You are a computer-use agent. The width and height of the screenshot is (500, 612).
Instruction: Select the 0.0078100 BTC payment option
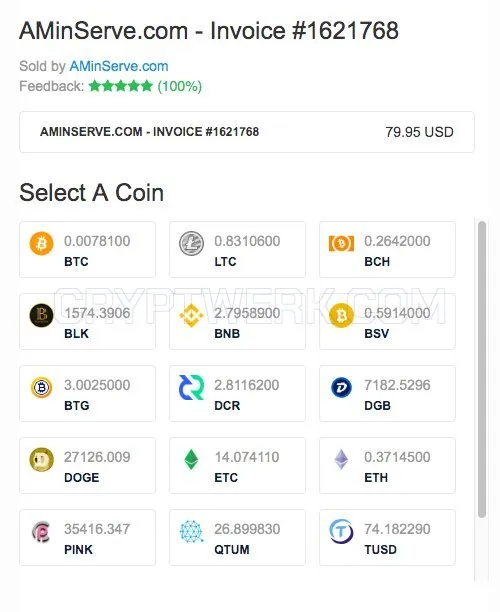87,249
